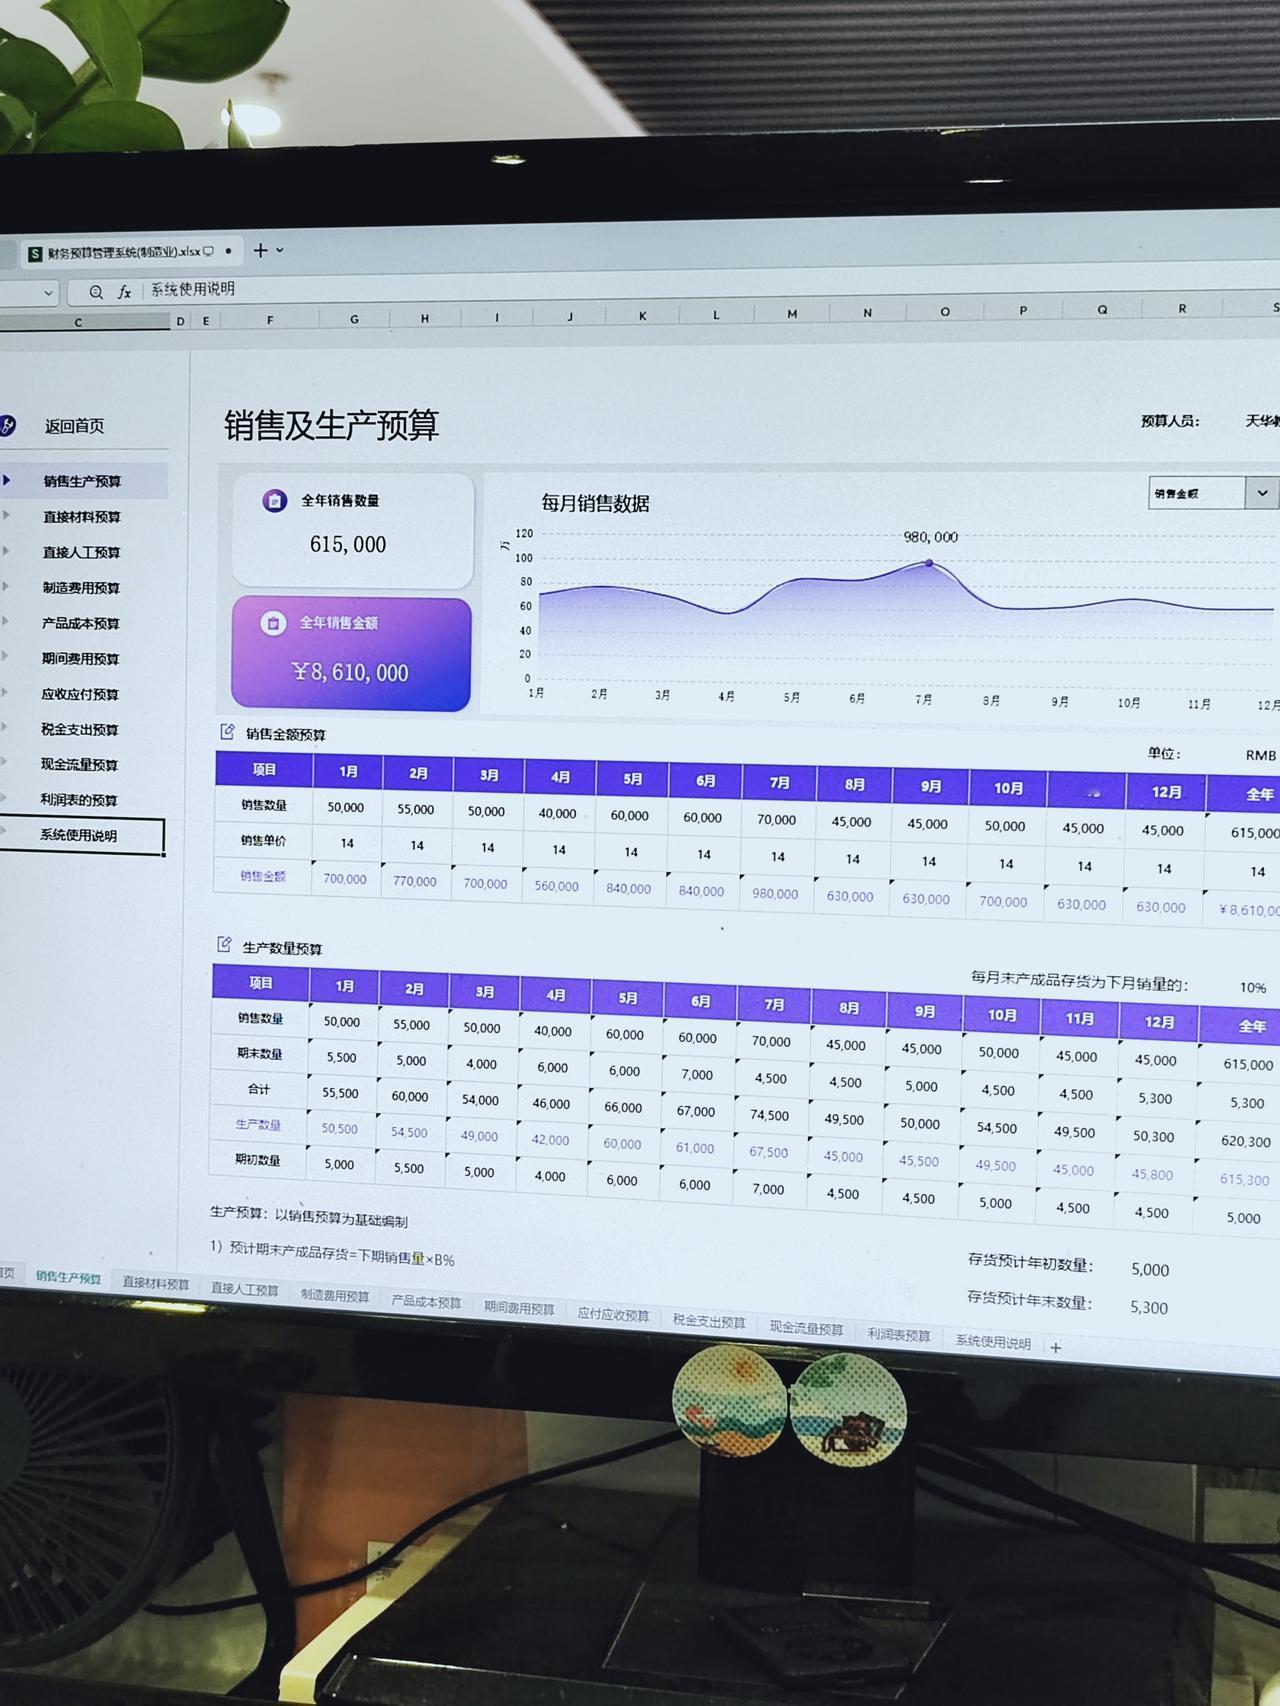Select 存货预计年初数量 value 5,000
Viewport: 1280px width, 1706px height.
(1150, 1269)
